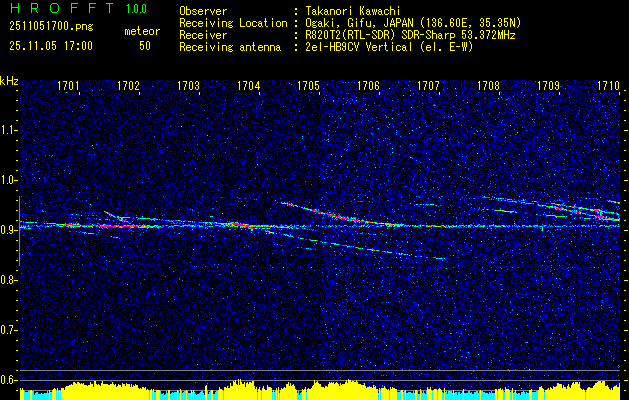The height and width of the screenshot is (400, 629).
Task: Click the meteor label
Action: [142, 31]
